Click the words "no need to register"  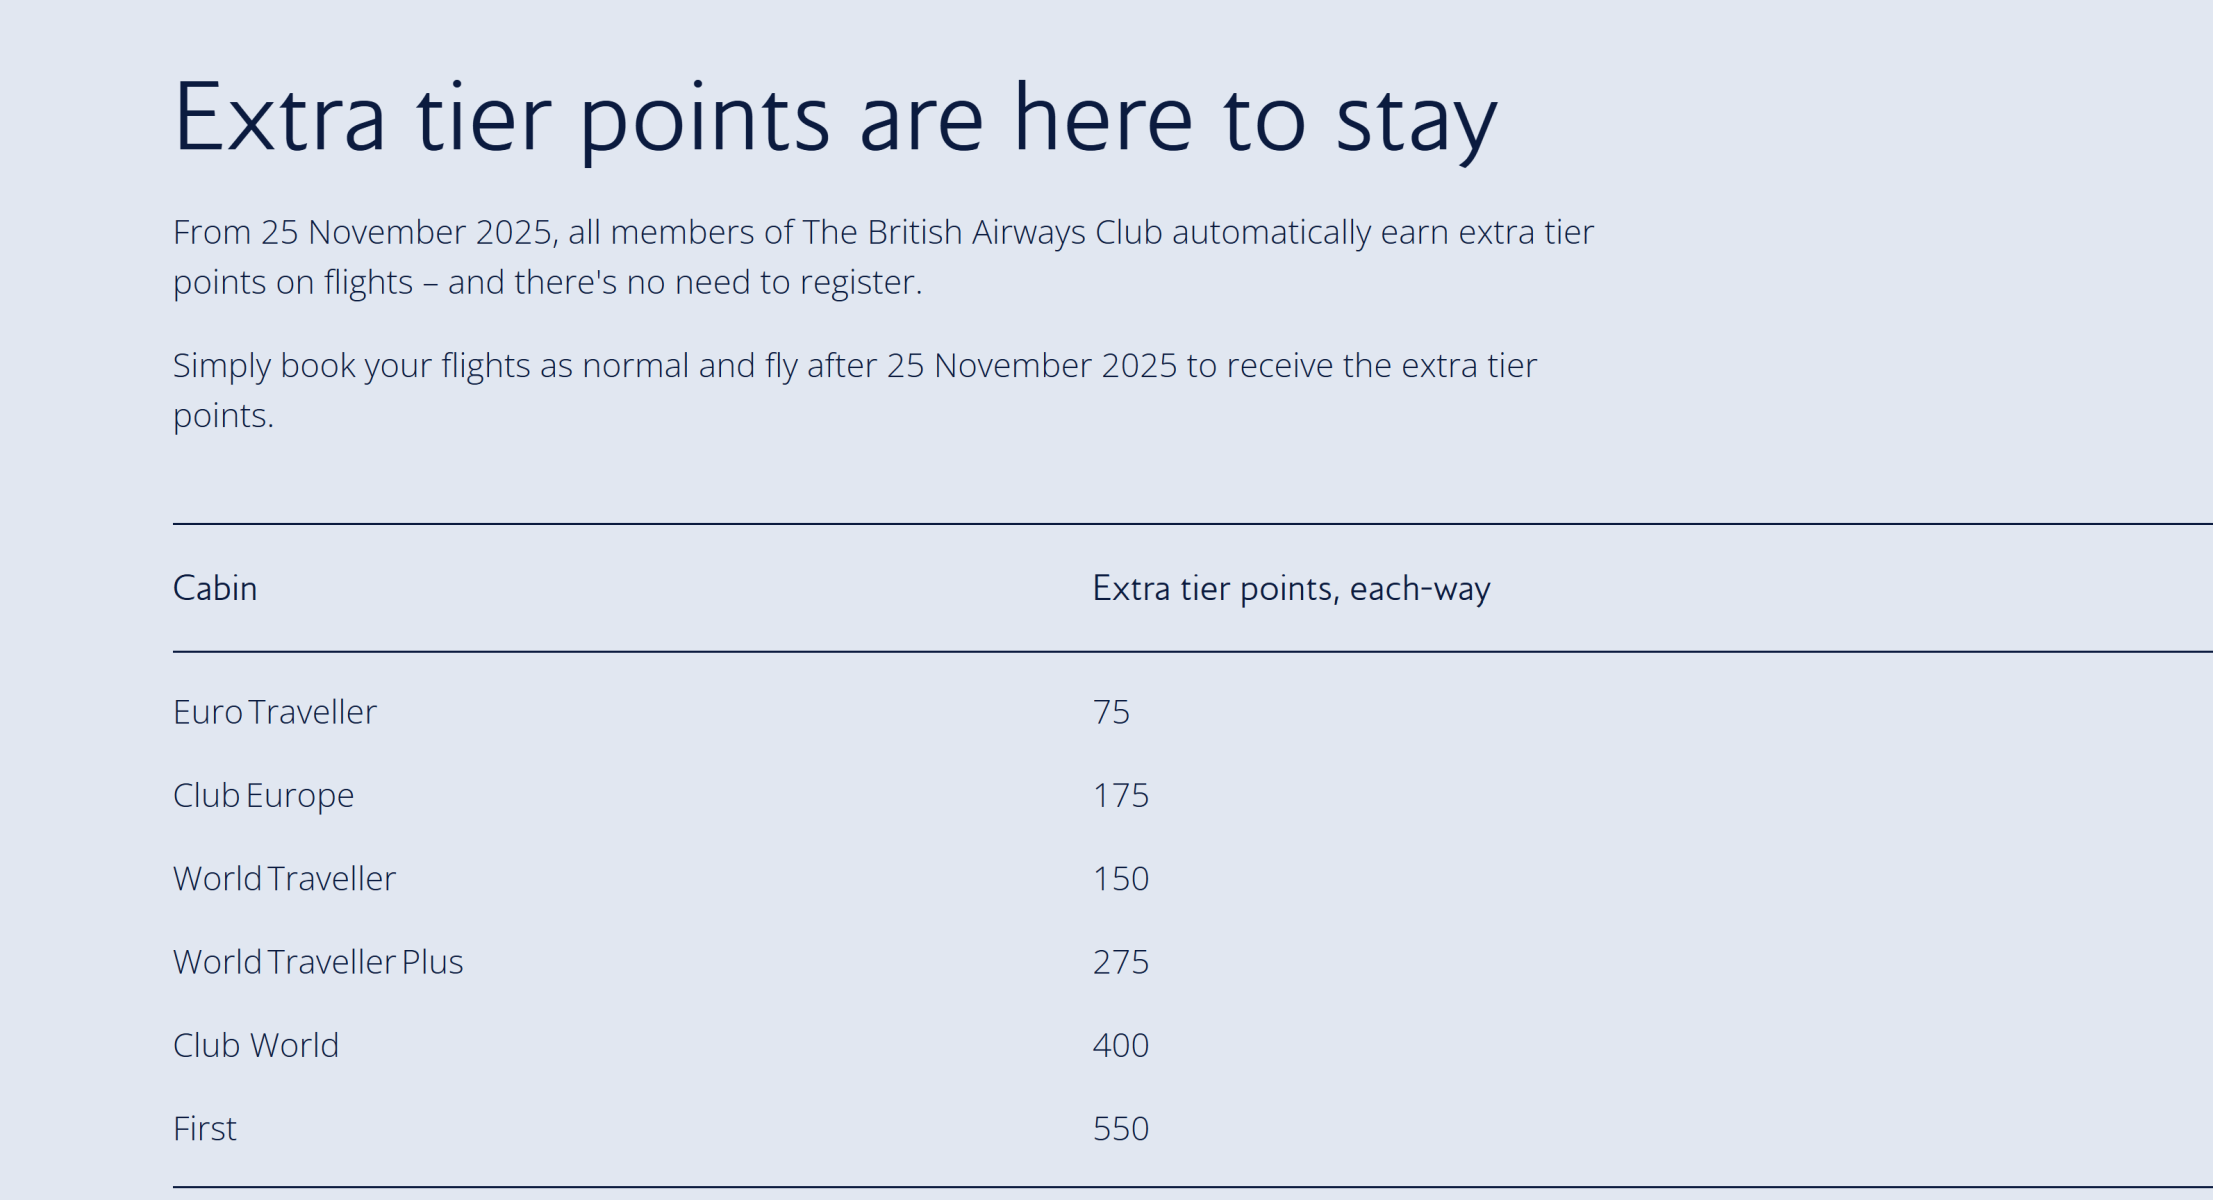click(773, 283)
